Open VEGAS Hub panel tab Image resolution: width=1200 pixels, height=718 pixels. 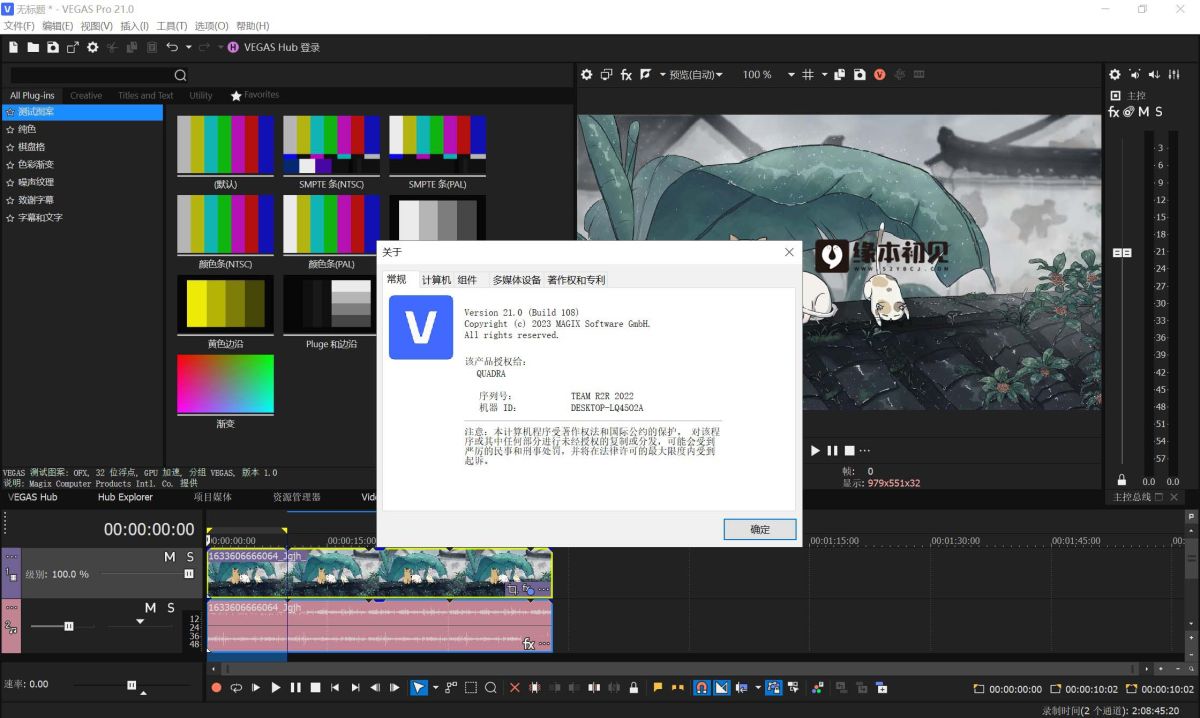click(33, 497)
